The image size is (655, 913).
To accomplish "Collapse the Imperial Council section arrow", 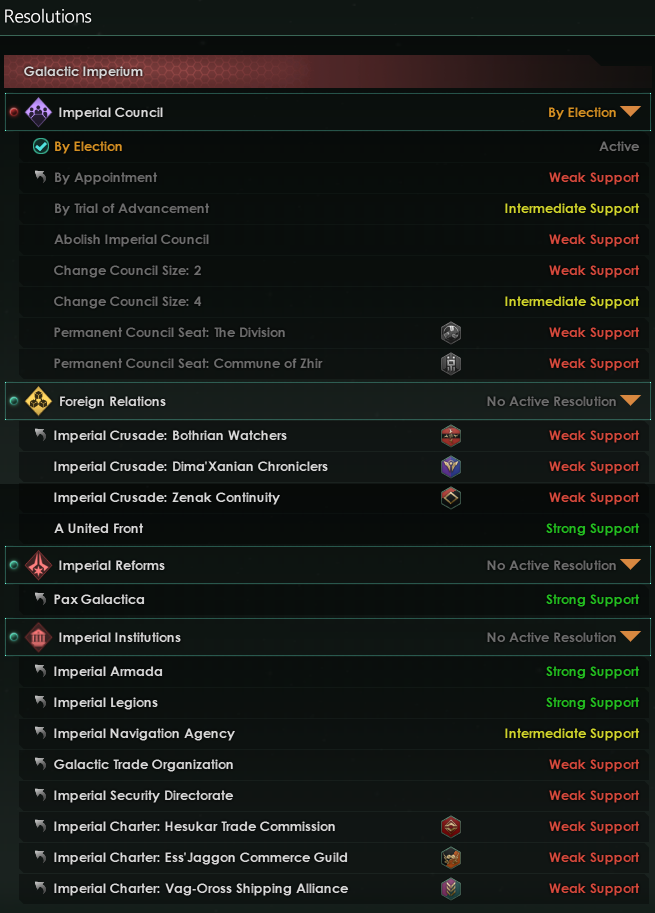I will 630,112.
